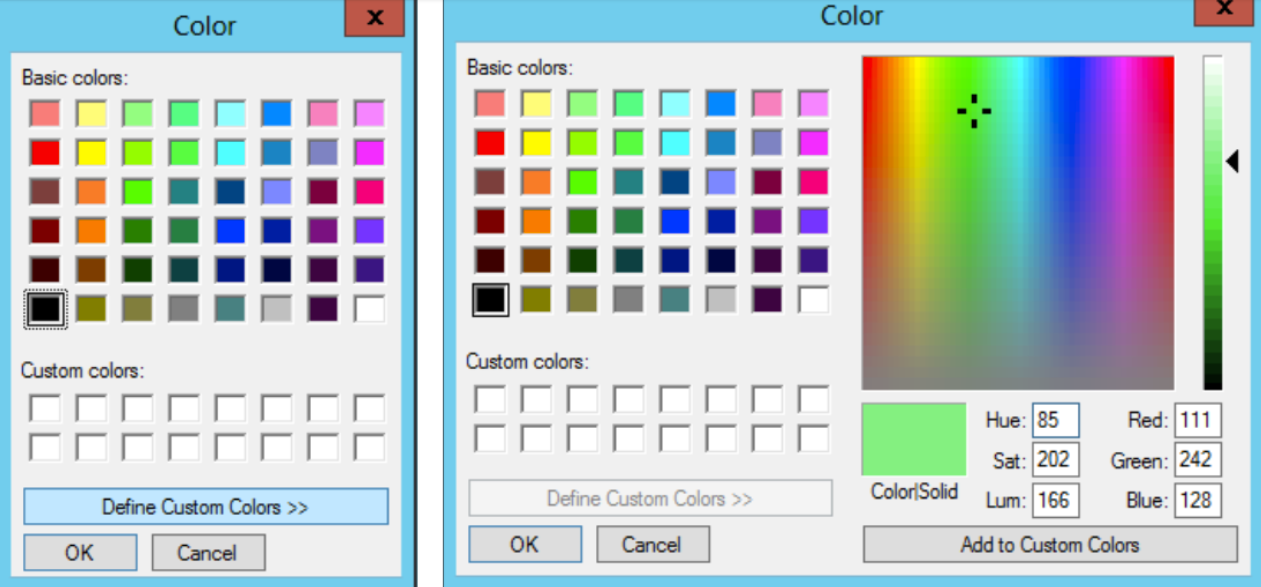Viewport: 1261px width, 587px height.
Task: Select the Green value input box
Action: pos(1197,460)
